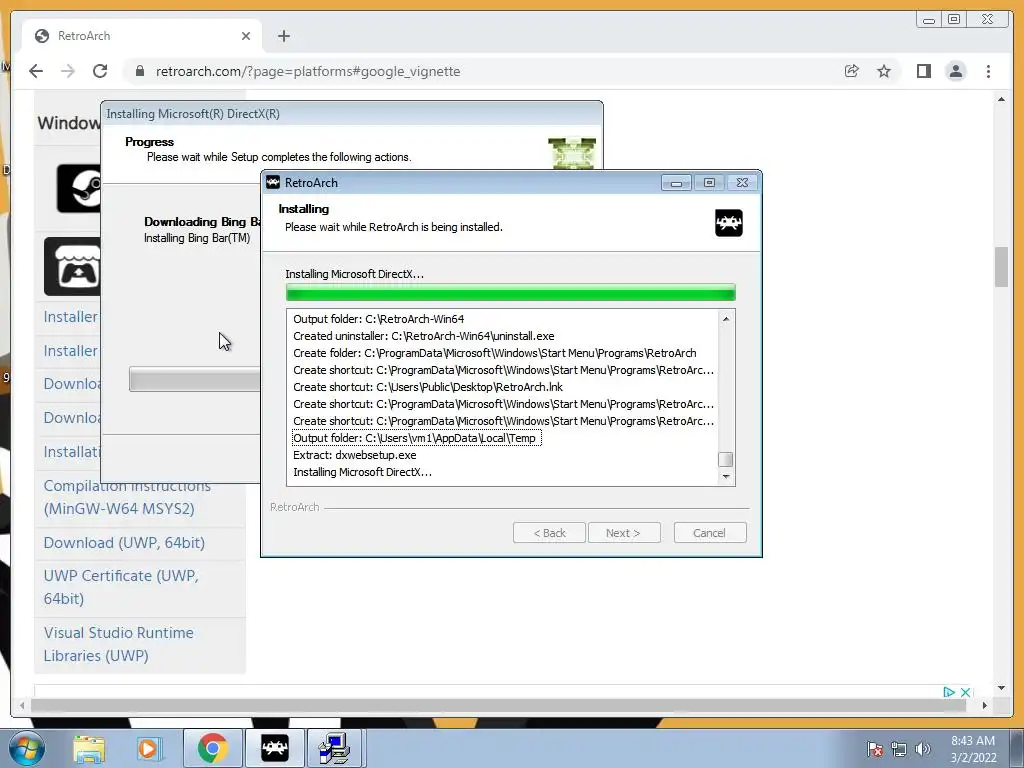The width and height of the screenshot is (1024, 768).
Task: Select log line 'Output folder: C:\RetroArch-Win64'
Action: coord(379,319)
